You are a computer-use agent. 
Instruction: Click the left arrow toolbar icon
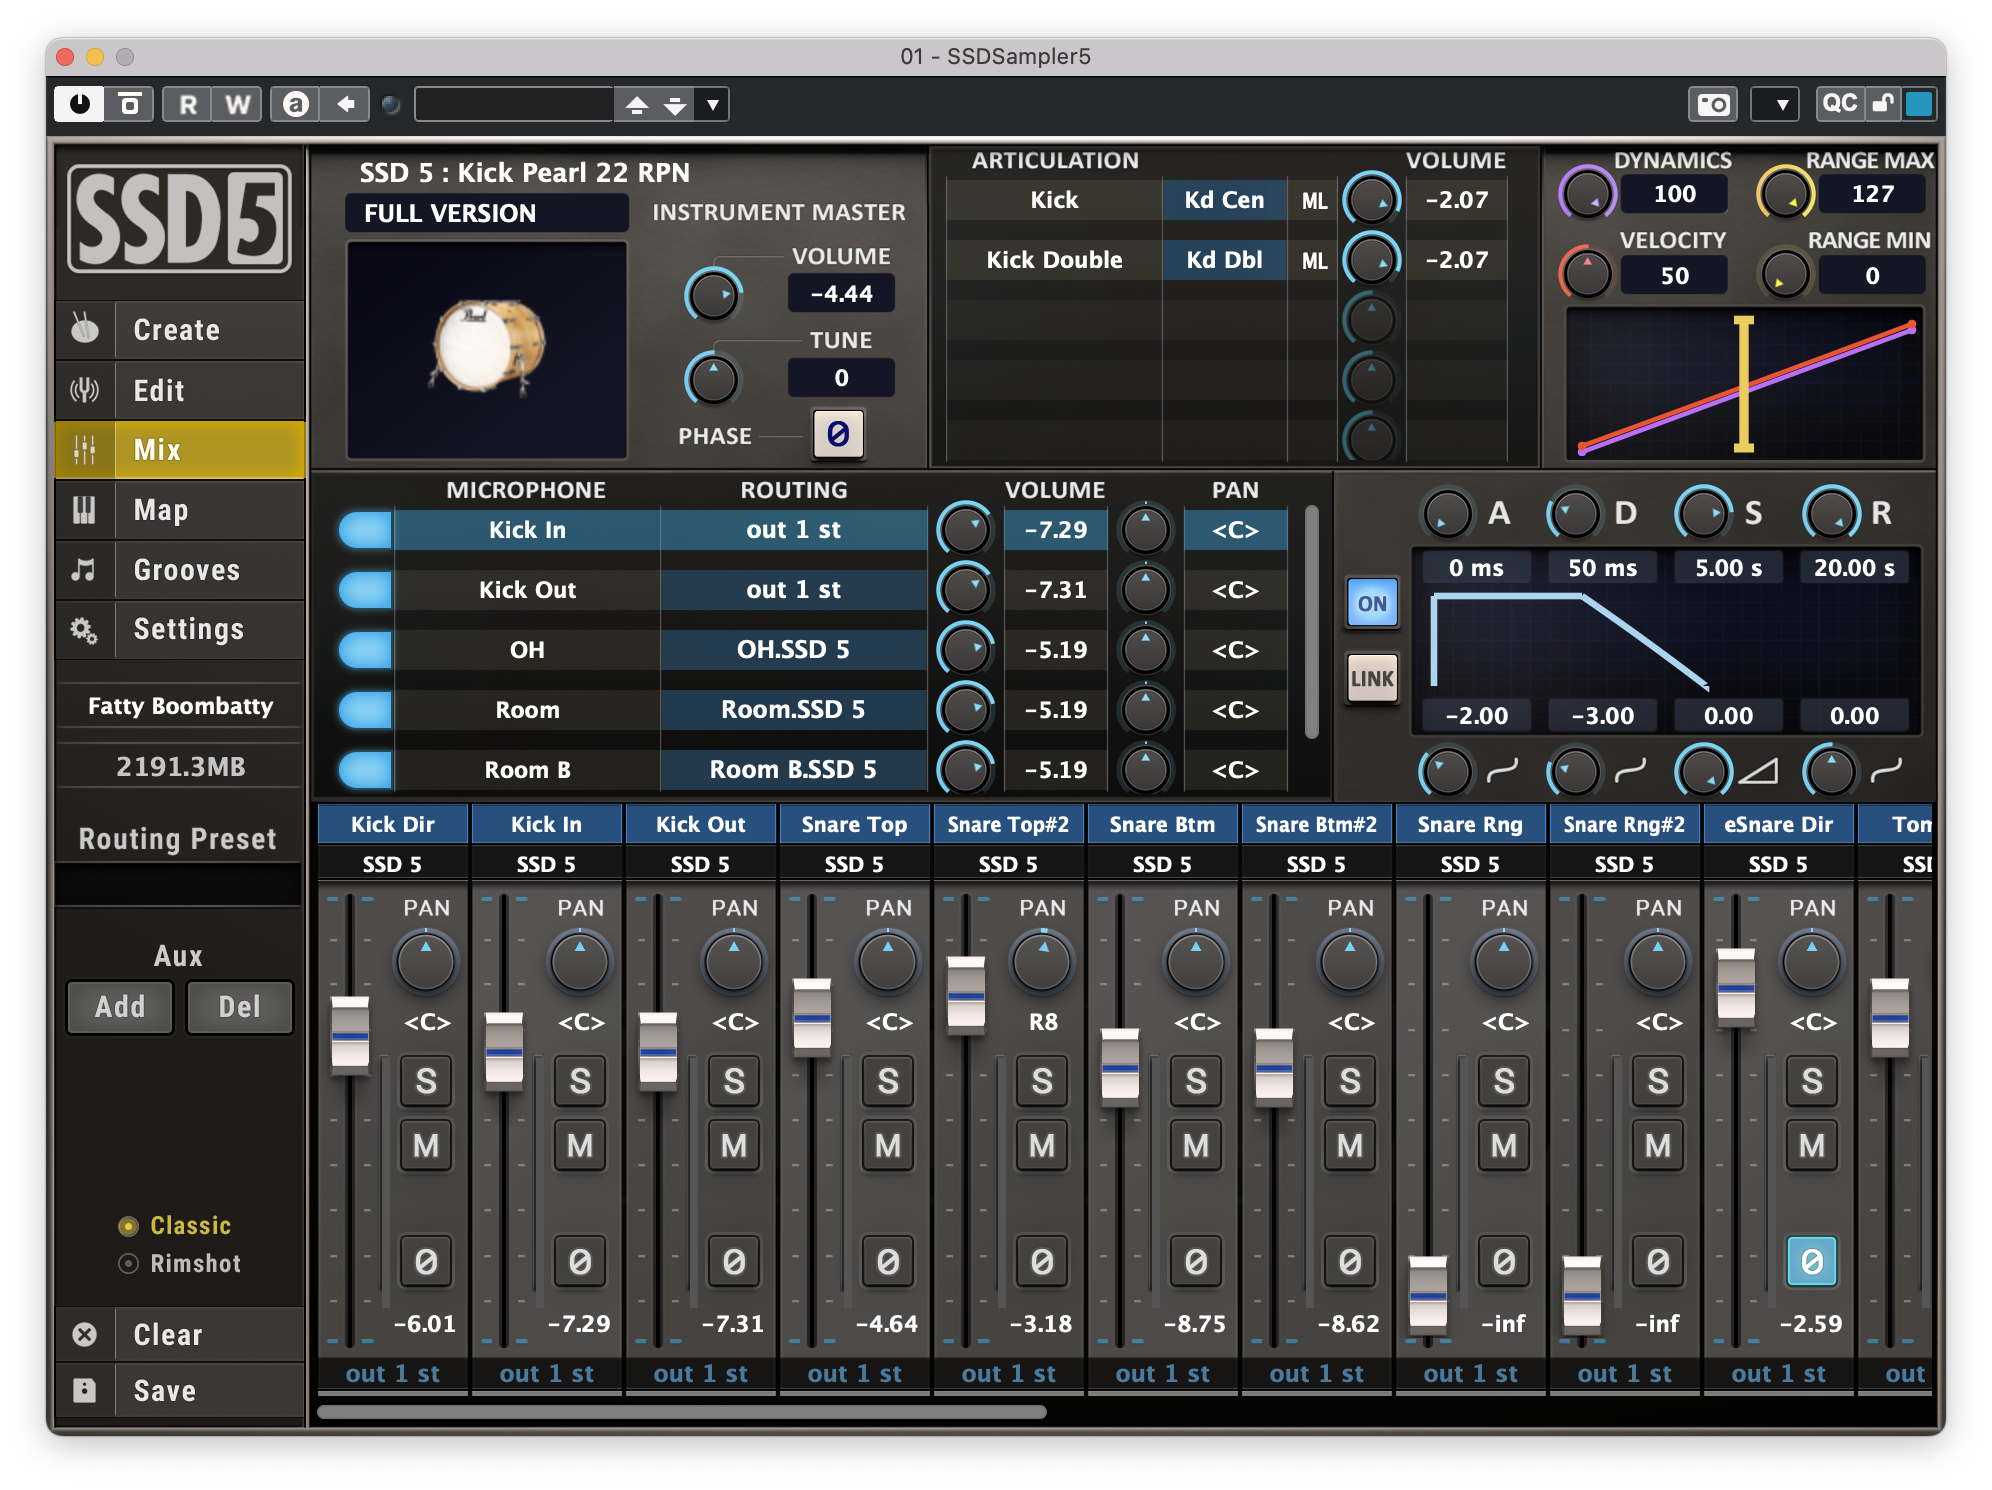click(x=345, y=104)
